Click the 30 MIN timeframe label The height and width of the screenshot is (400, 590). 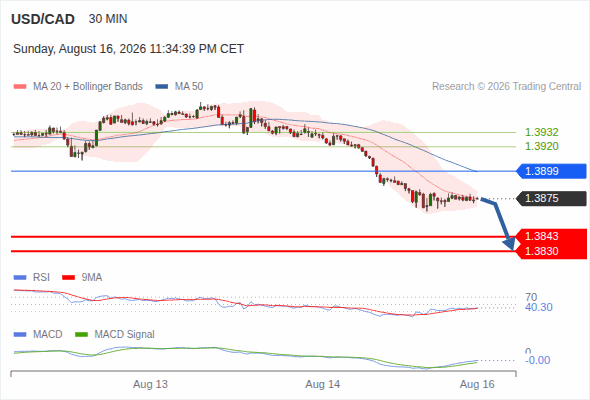pyautogui.click(x=108, y=19)
